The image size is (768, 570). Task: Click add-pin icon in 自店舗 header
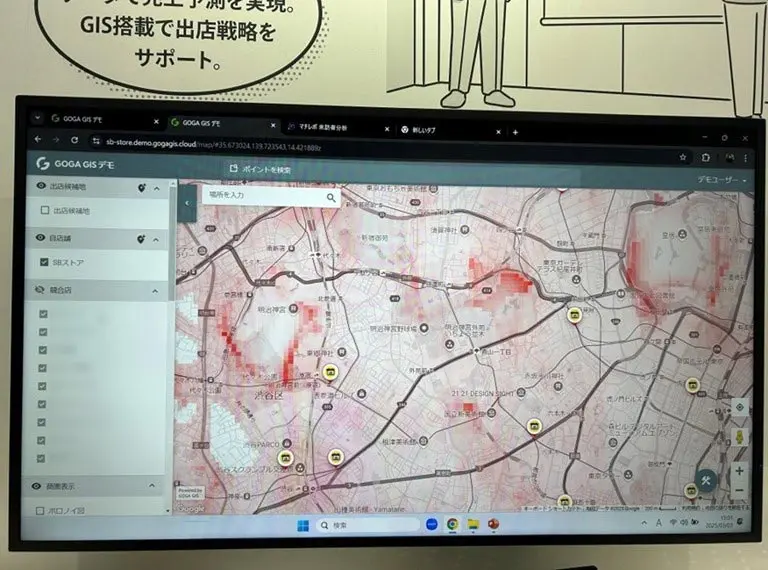141,239
